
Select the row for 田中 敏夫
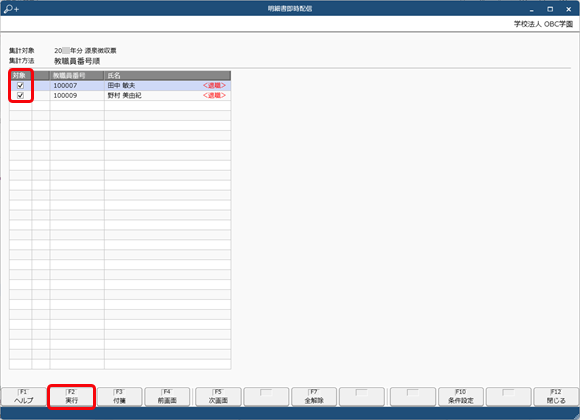(120, 85)
